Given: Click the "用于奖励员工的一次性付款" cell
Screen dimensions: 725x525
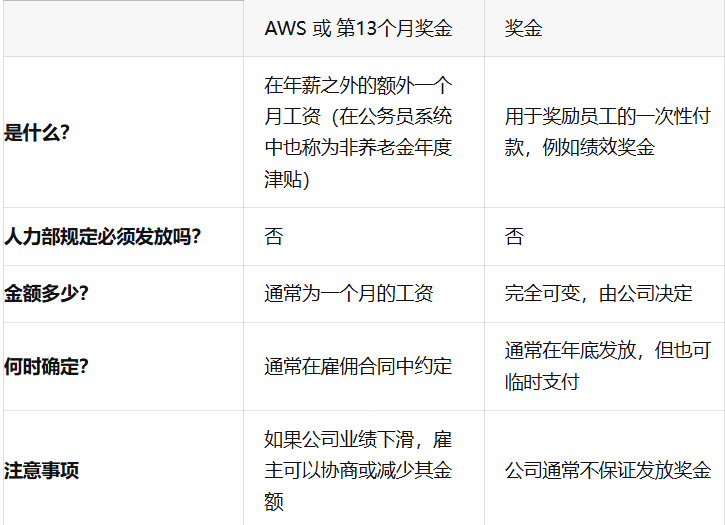Looking at the screenshot, I should [x=607, y=132].
